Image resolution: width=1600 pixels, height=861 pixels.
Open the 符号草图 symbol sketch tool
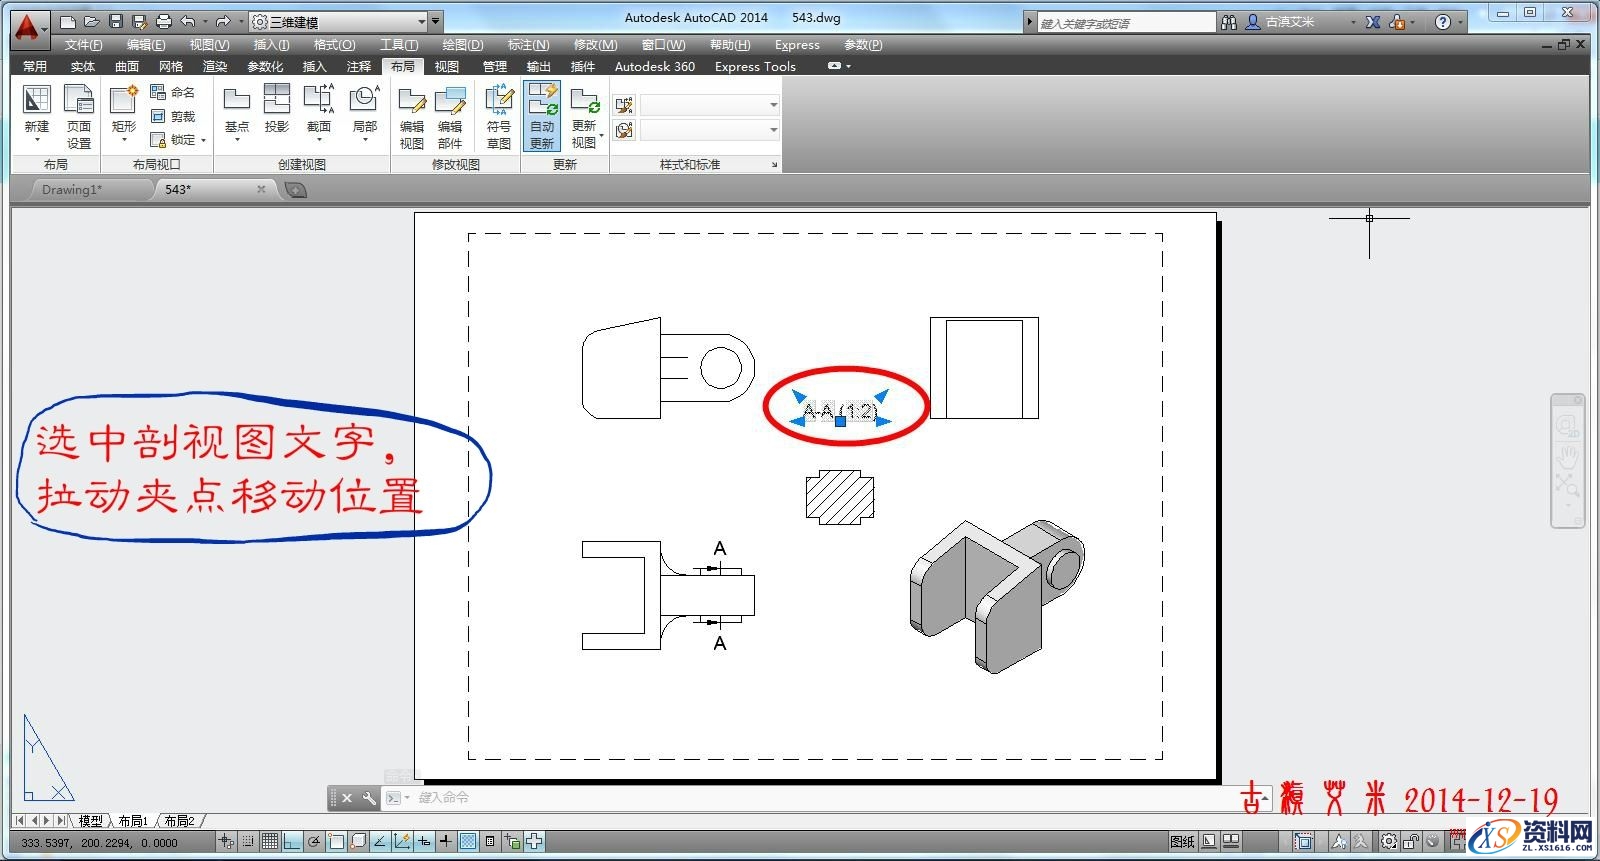498,116
